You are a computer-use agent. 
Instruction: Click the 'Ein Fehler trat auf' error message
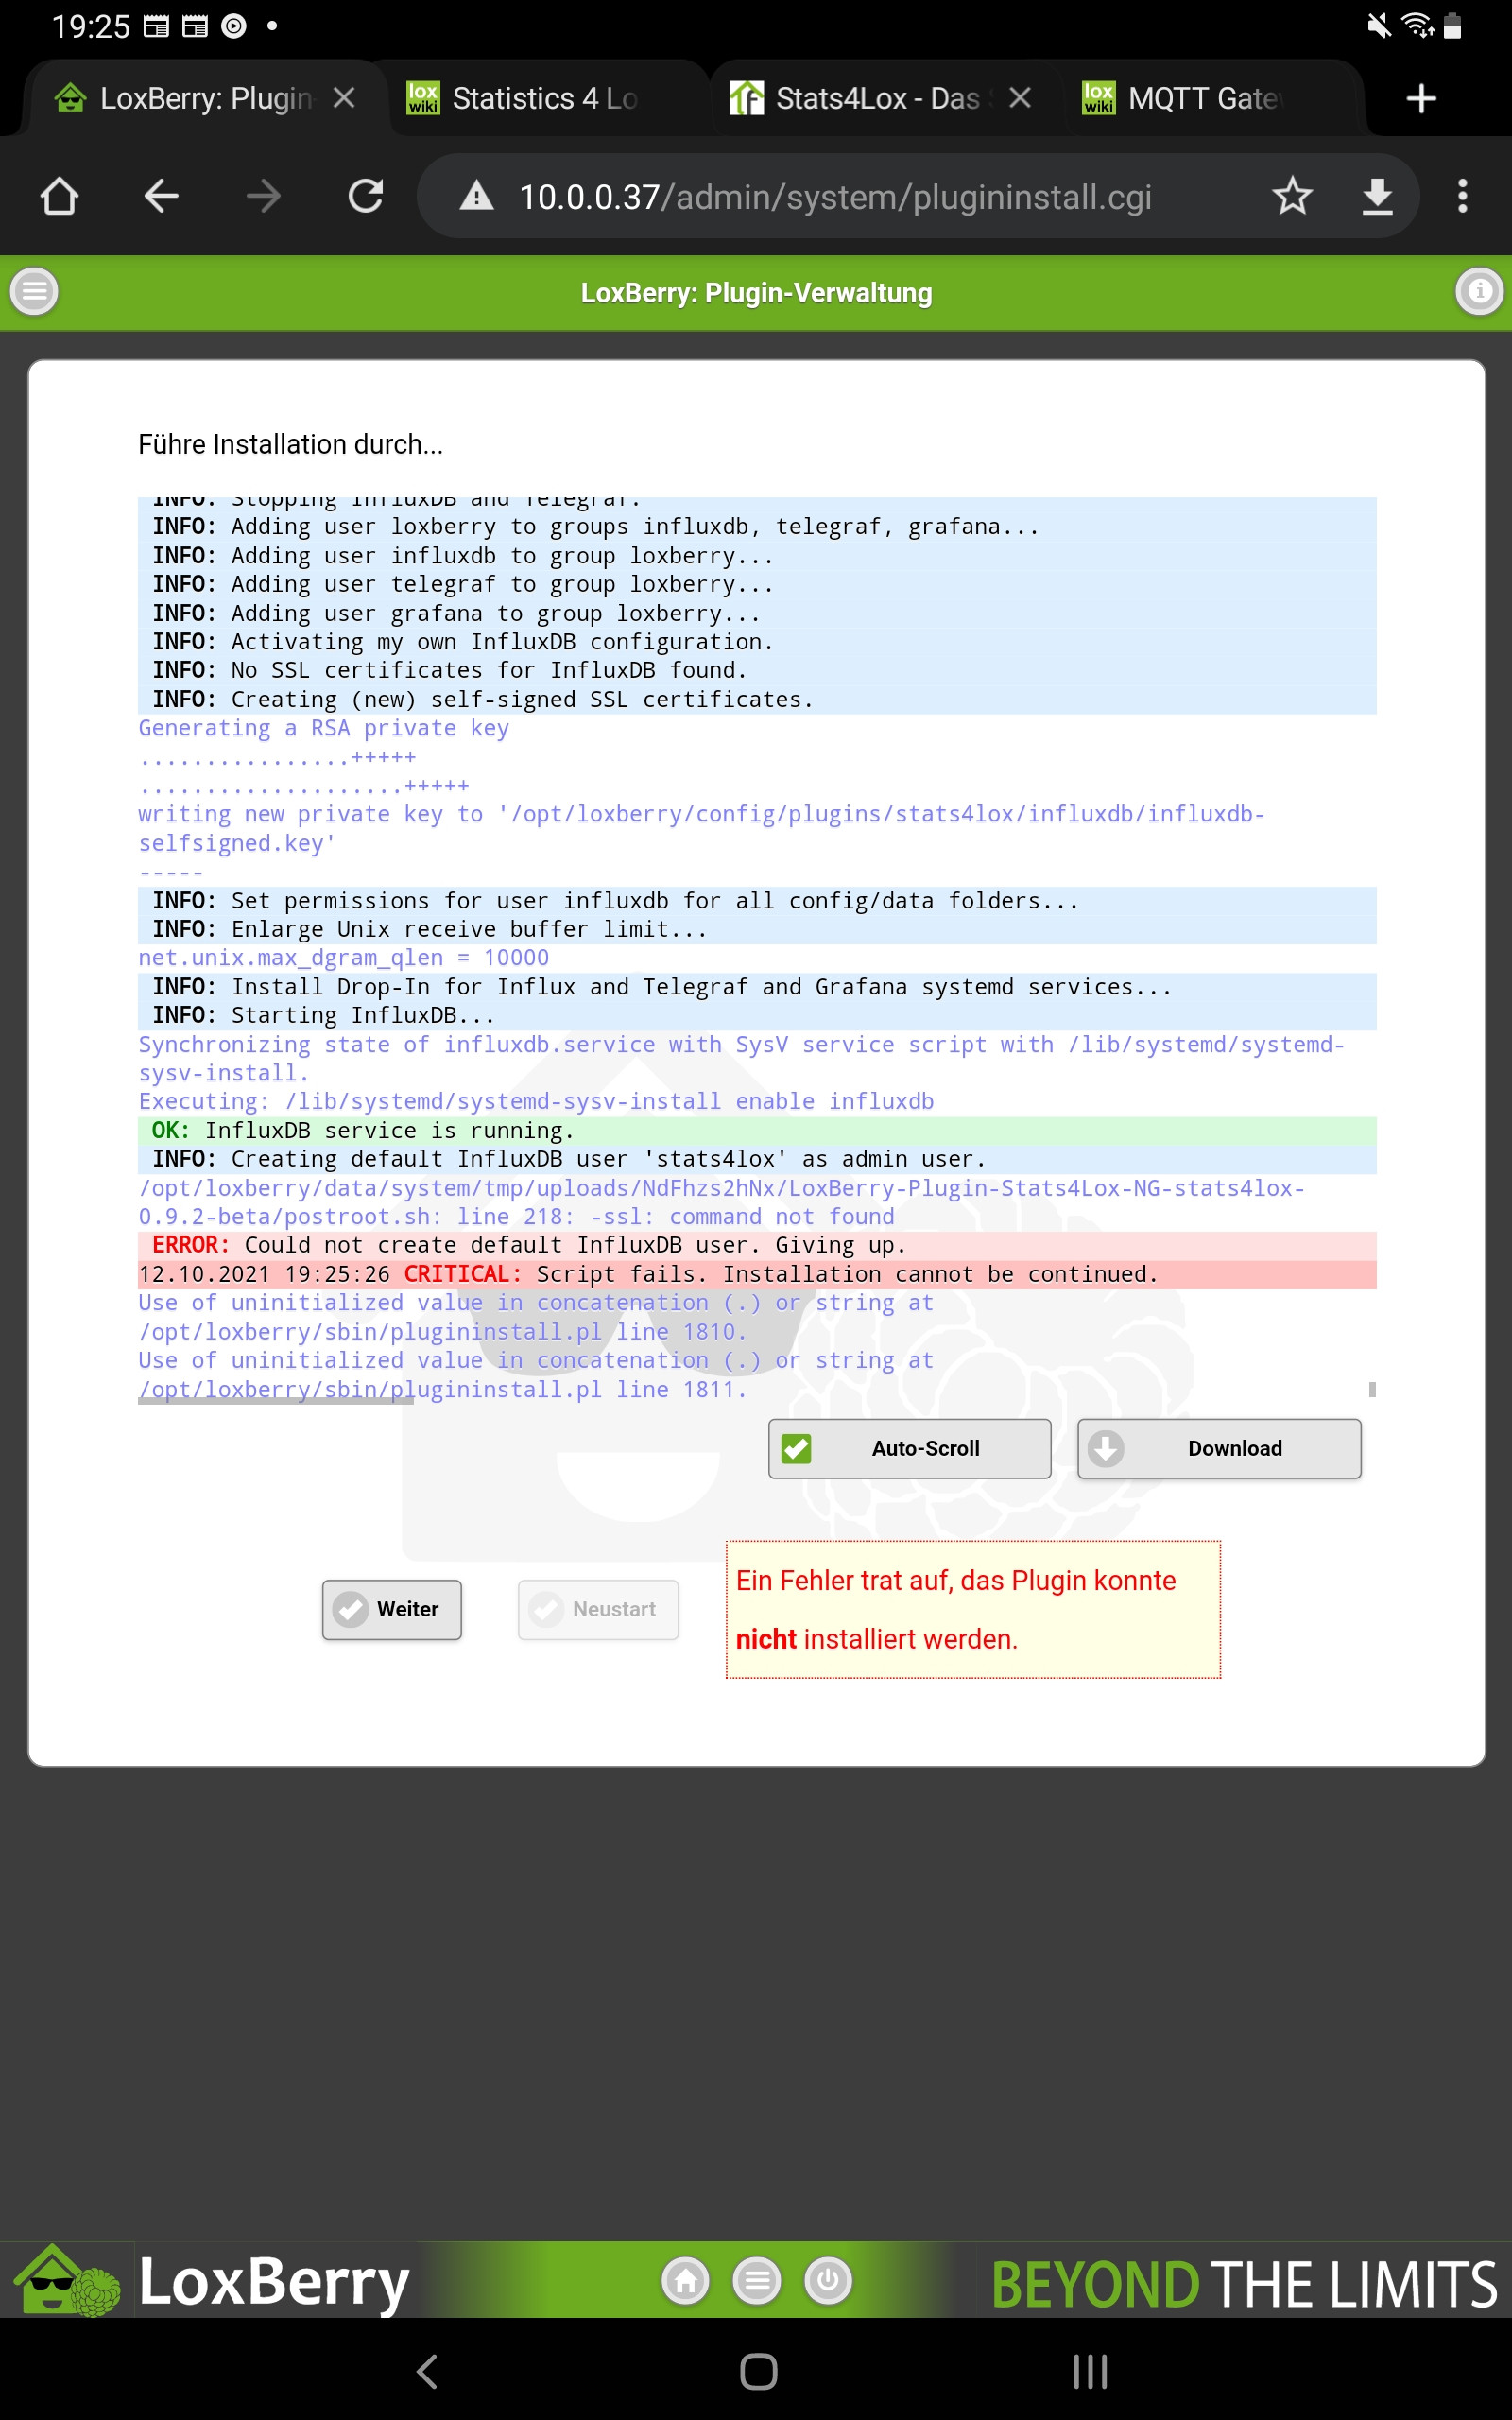point(973,1609)
